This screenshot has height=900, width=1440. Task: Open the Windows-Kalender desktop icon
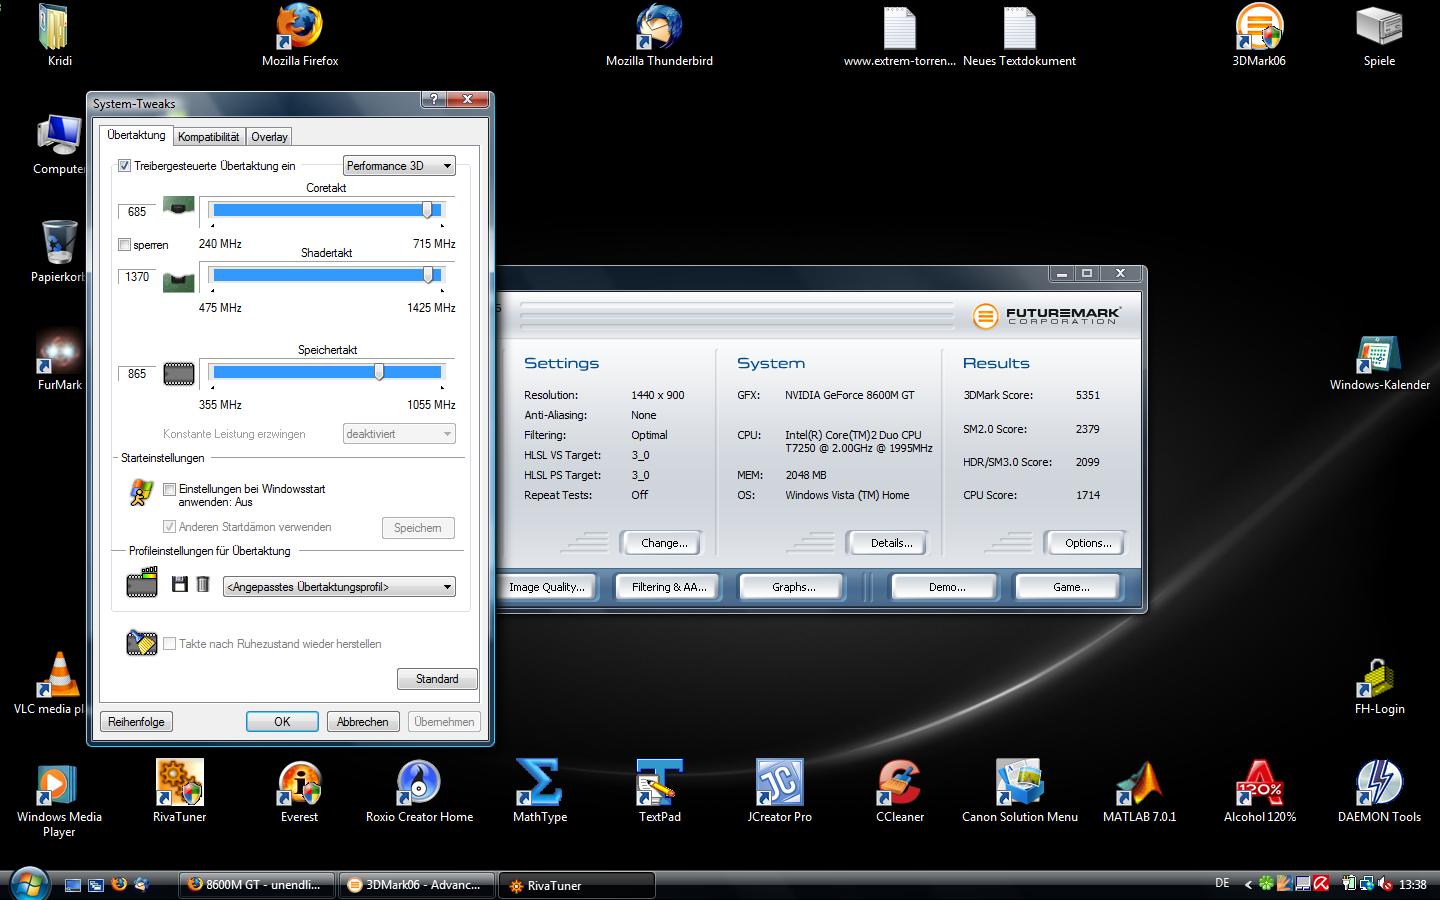[1379, 362]
